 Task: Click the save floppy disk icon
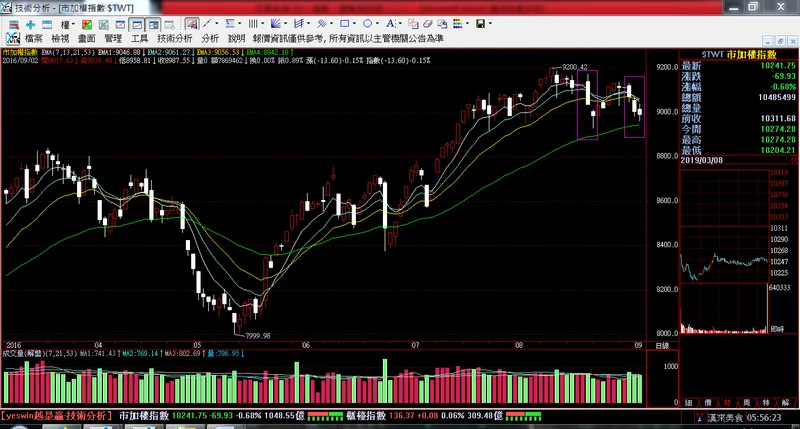click(481, 23)
